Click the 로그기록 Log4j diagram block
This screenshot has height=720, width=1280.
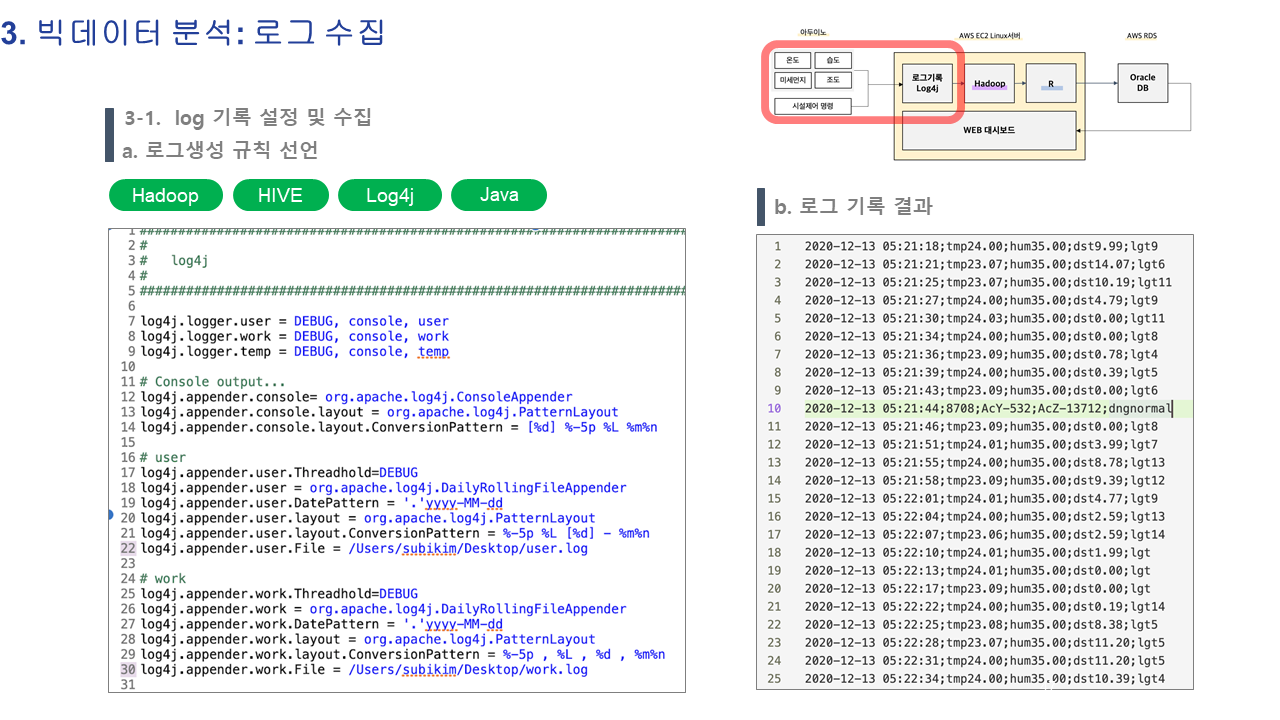coord(927,83)
